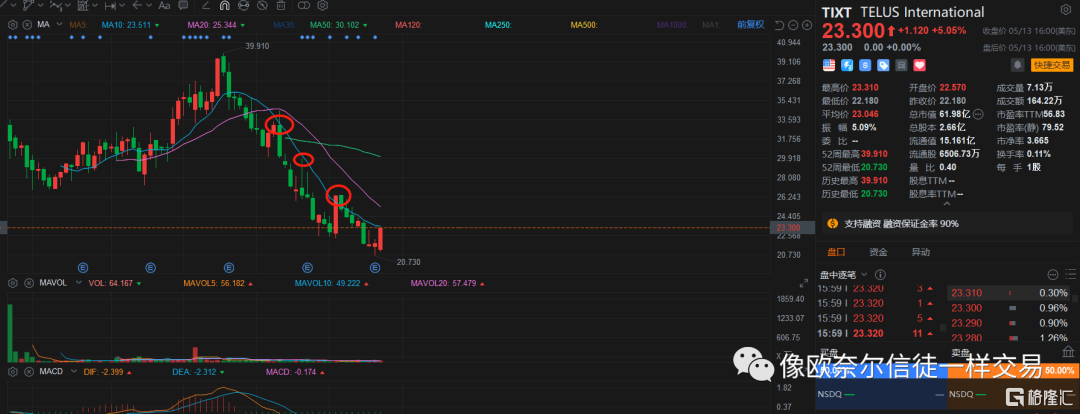Click the overlapping circles compare icon

[x=304, y=6]
